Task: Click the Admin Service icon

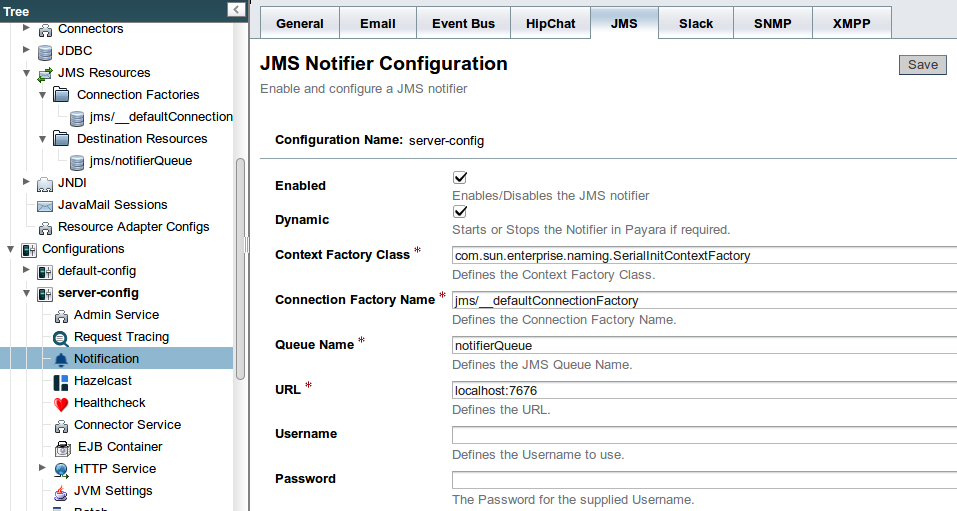Action: 61,316
